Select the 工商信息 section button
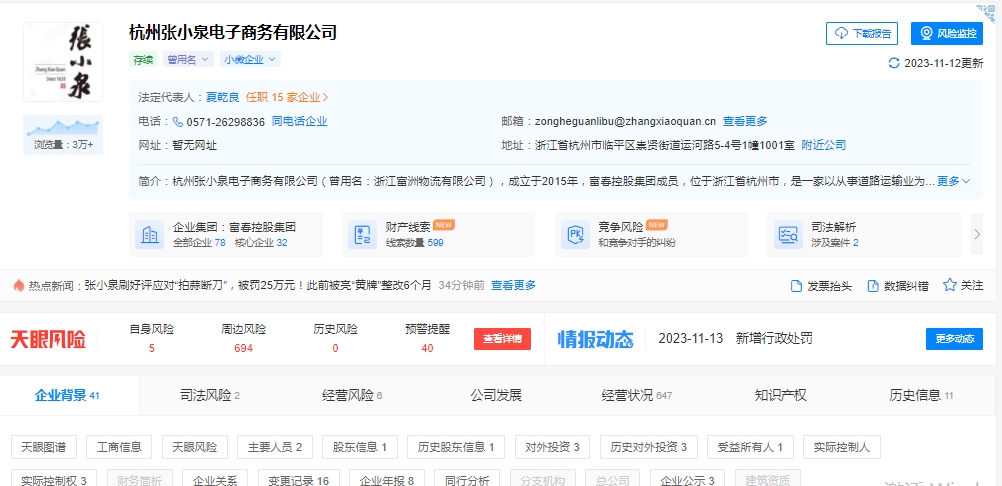 [119, 447]
